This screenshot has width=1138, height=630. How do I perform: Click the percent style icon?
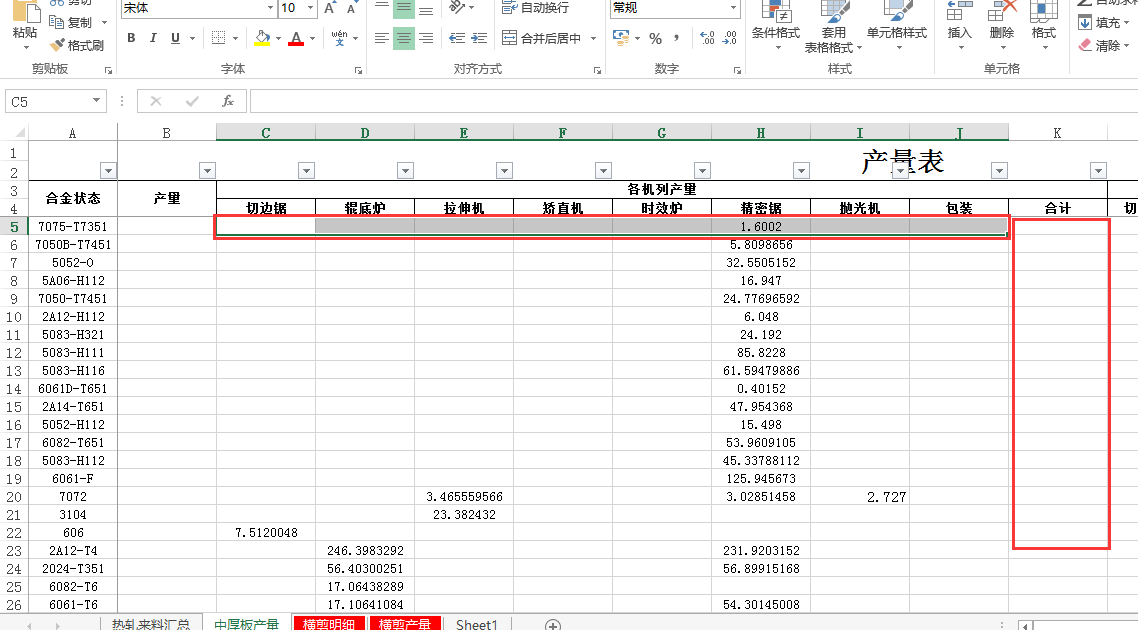tap(655, 39)
